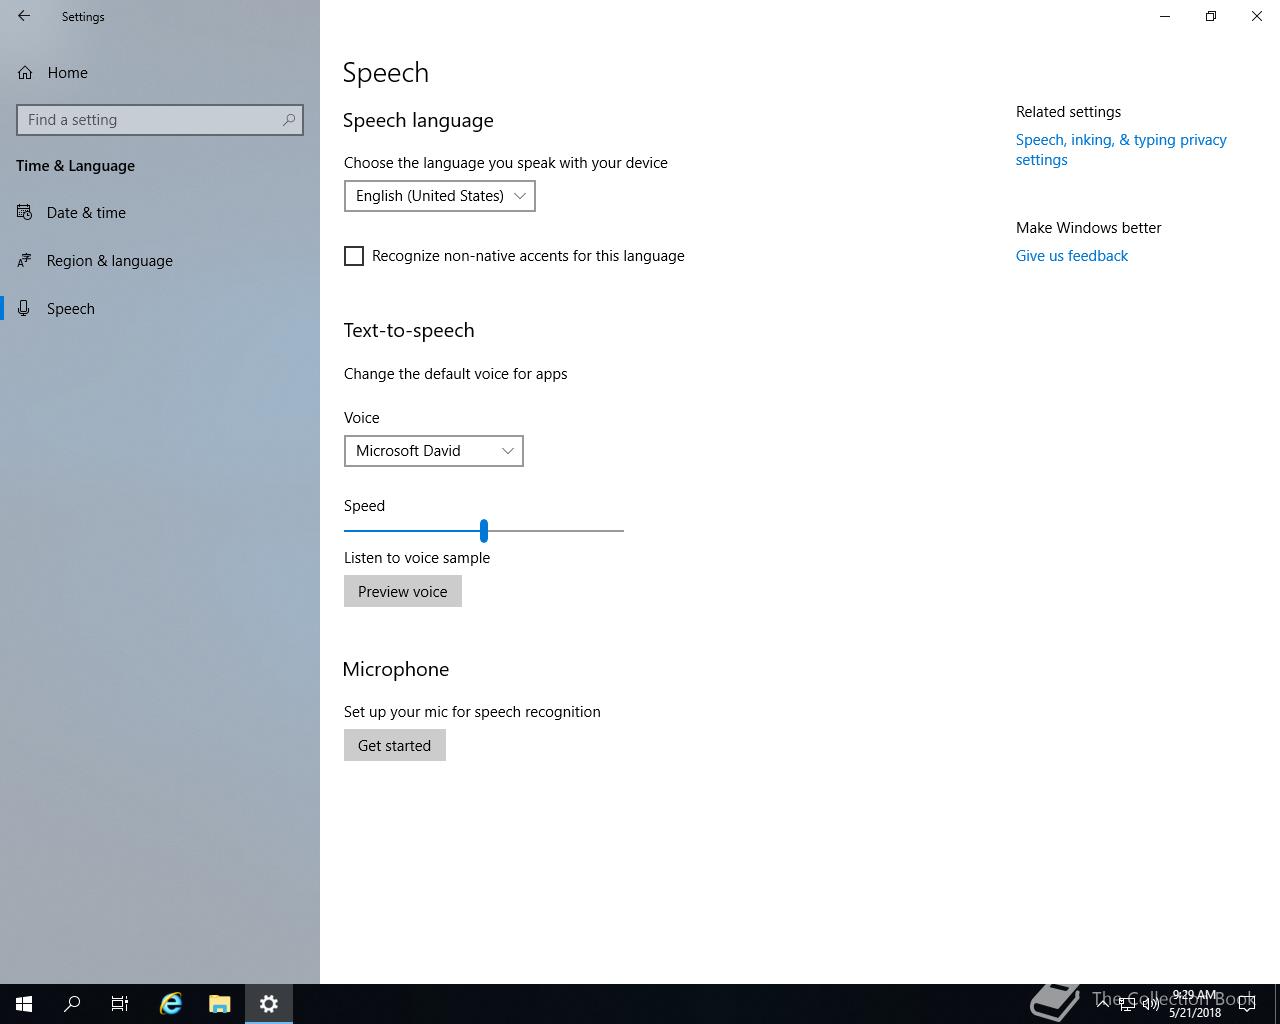Open the Windows Start menu
Viewport: 1280px width, 1024px height.
pos(24,1004)
